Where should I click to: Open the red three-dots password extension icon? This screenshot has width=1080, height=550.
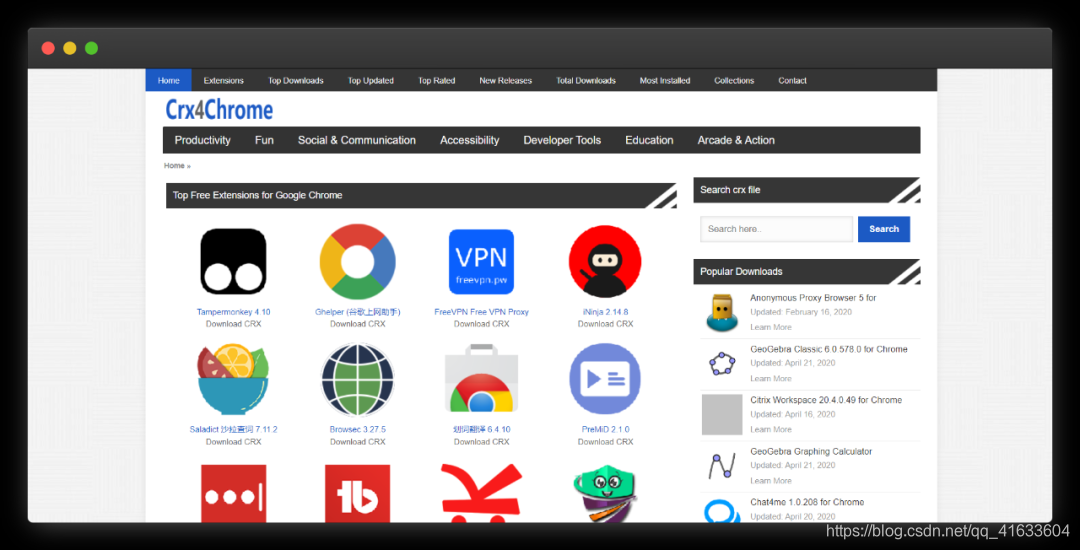pyautogui.click(x=233, y=493)
